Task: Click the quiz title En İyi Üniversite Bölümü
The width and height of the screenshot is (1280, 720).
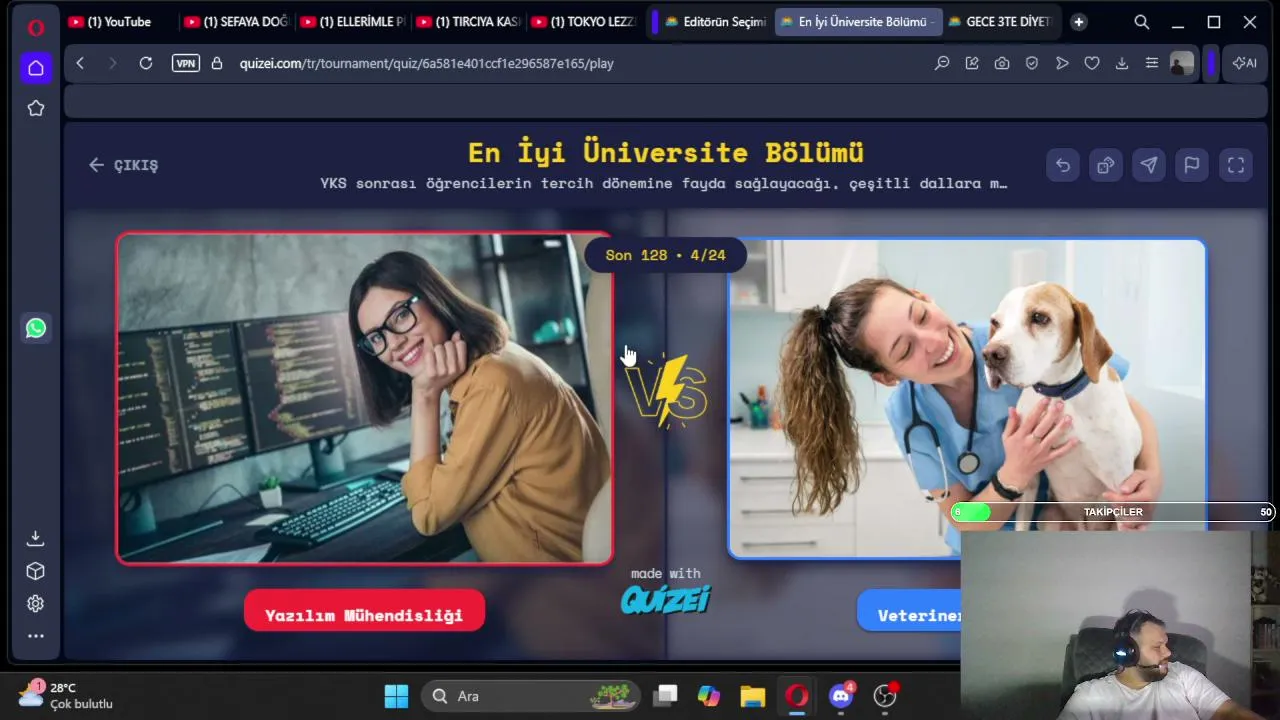Action: [x=666, y=152]
